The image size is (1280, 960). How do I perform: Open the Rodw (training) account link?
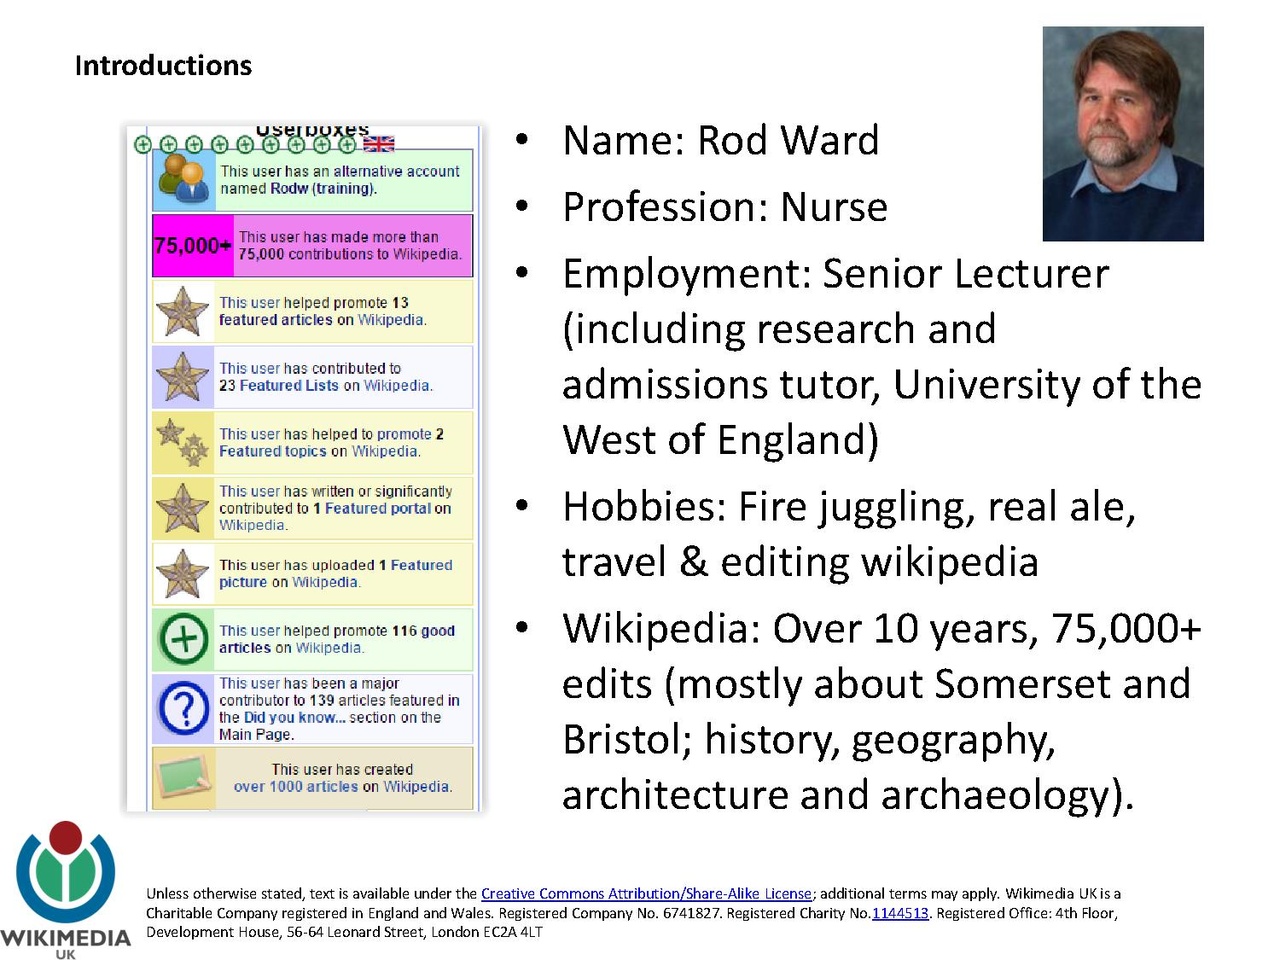pos(322,188)
